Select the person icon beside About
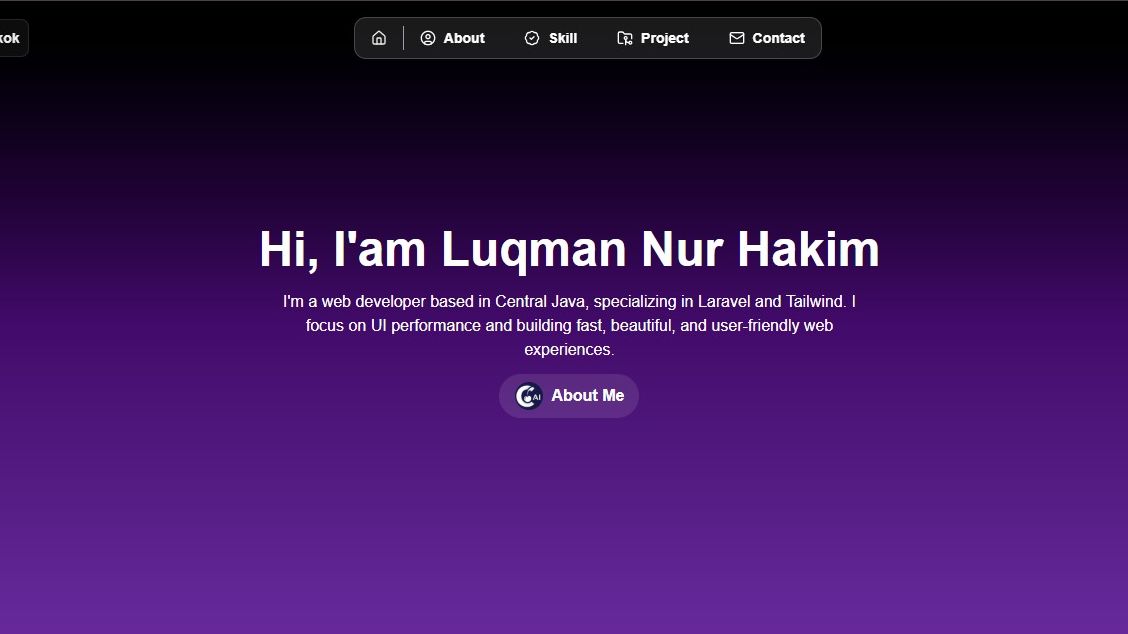This screenshot has height=634, width=1128. click(428, 37)
